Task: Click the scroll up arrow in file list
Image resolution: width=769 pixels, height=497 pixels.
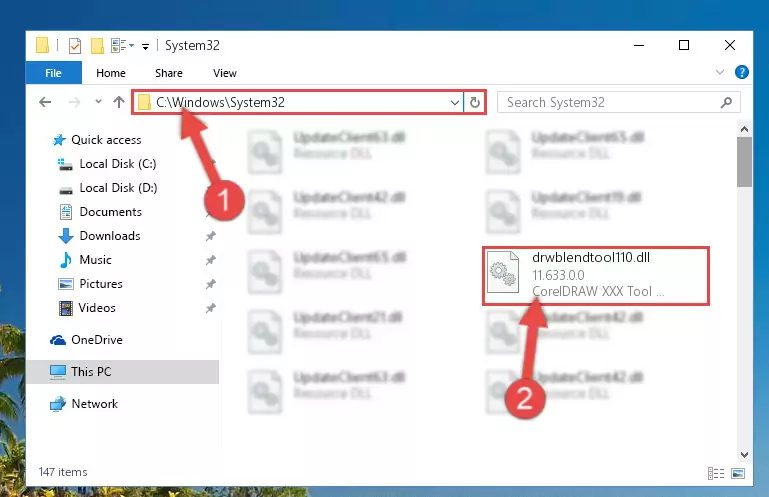Action: coord(744,129)
